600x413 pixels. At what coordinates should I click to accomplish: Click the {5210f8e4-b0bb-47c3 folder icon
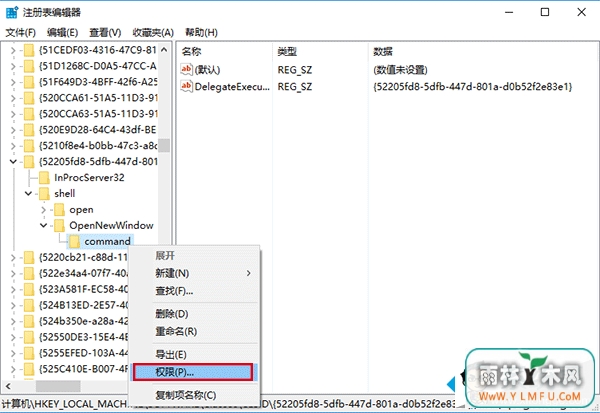29,146
